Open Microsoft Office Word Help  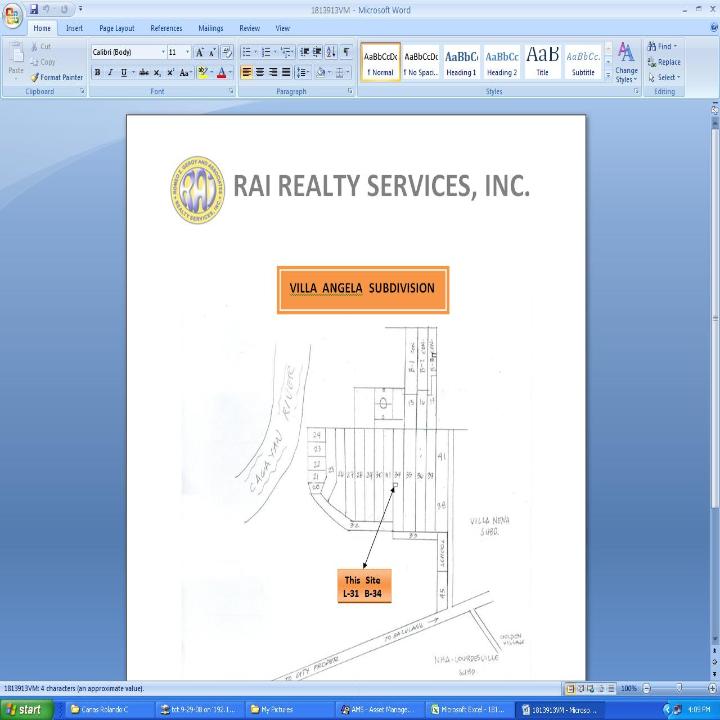point(714,28)
